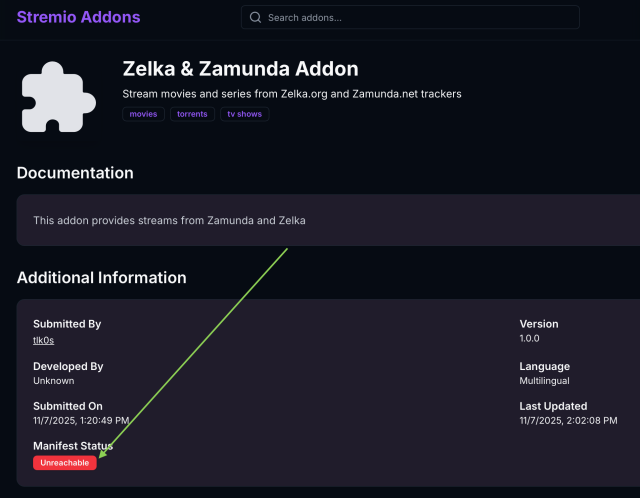
Task: Select the movies tag
Action: (x=143, y=114)
